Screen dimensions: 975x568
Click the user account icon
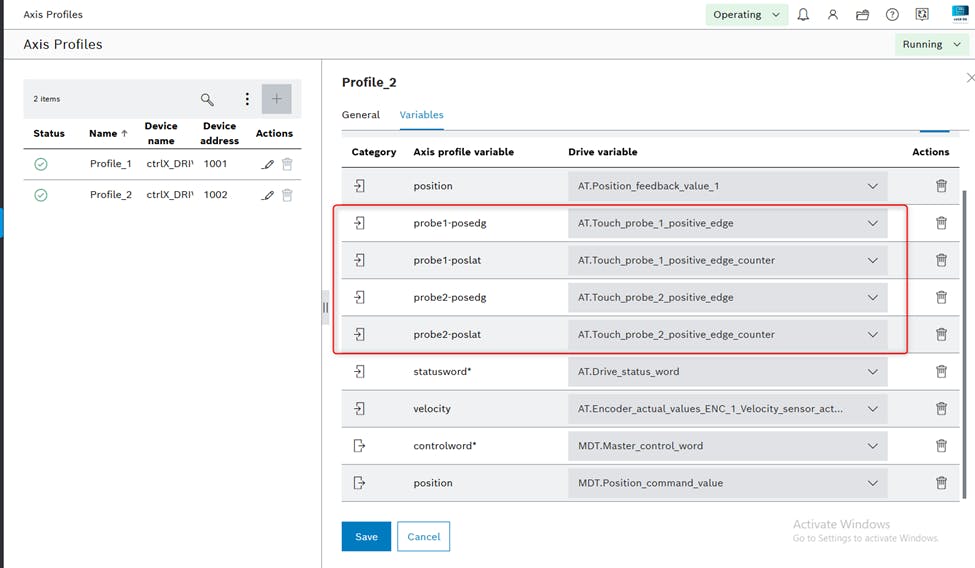click(x=832, y=15)
